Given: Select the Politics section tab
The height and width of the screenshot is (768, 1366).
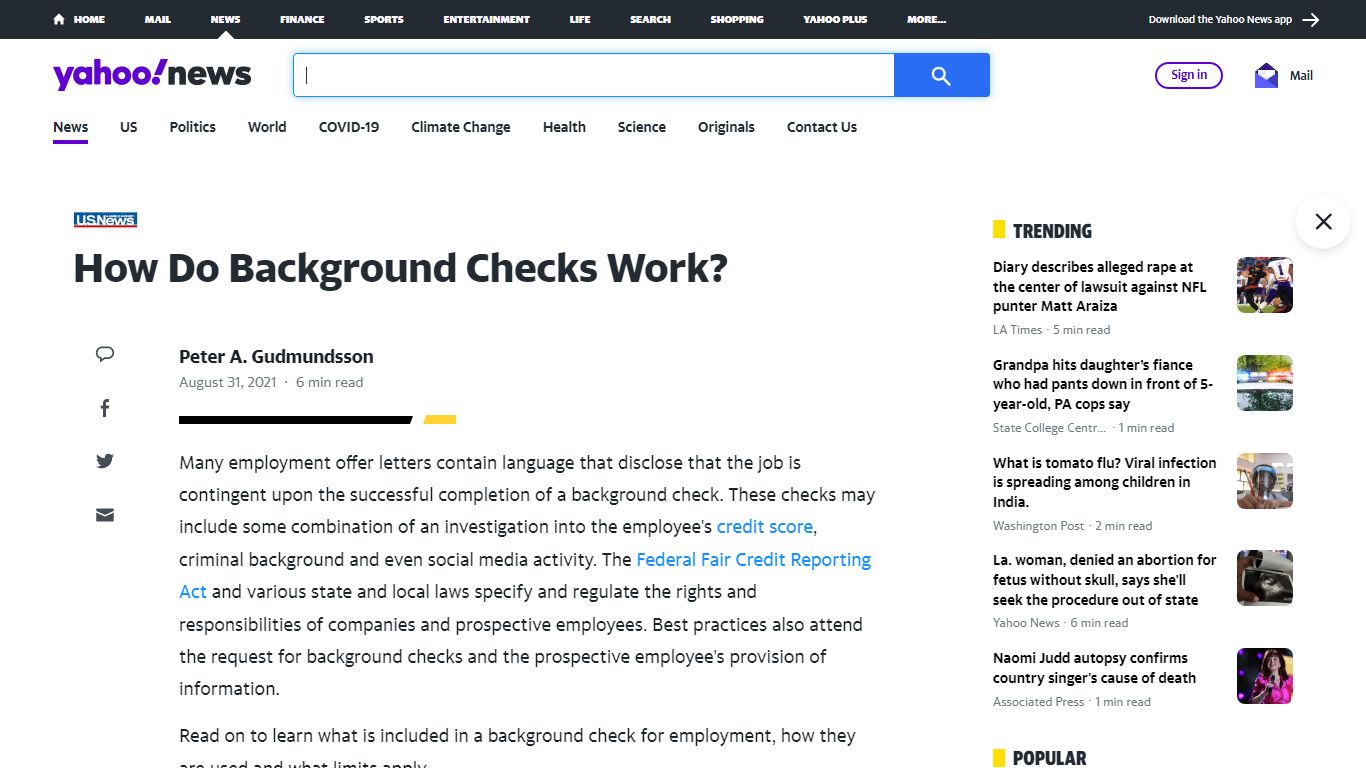Looking at the screenshot, I should pyautogui.click(x=193, y=127).
